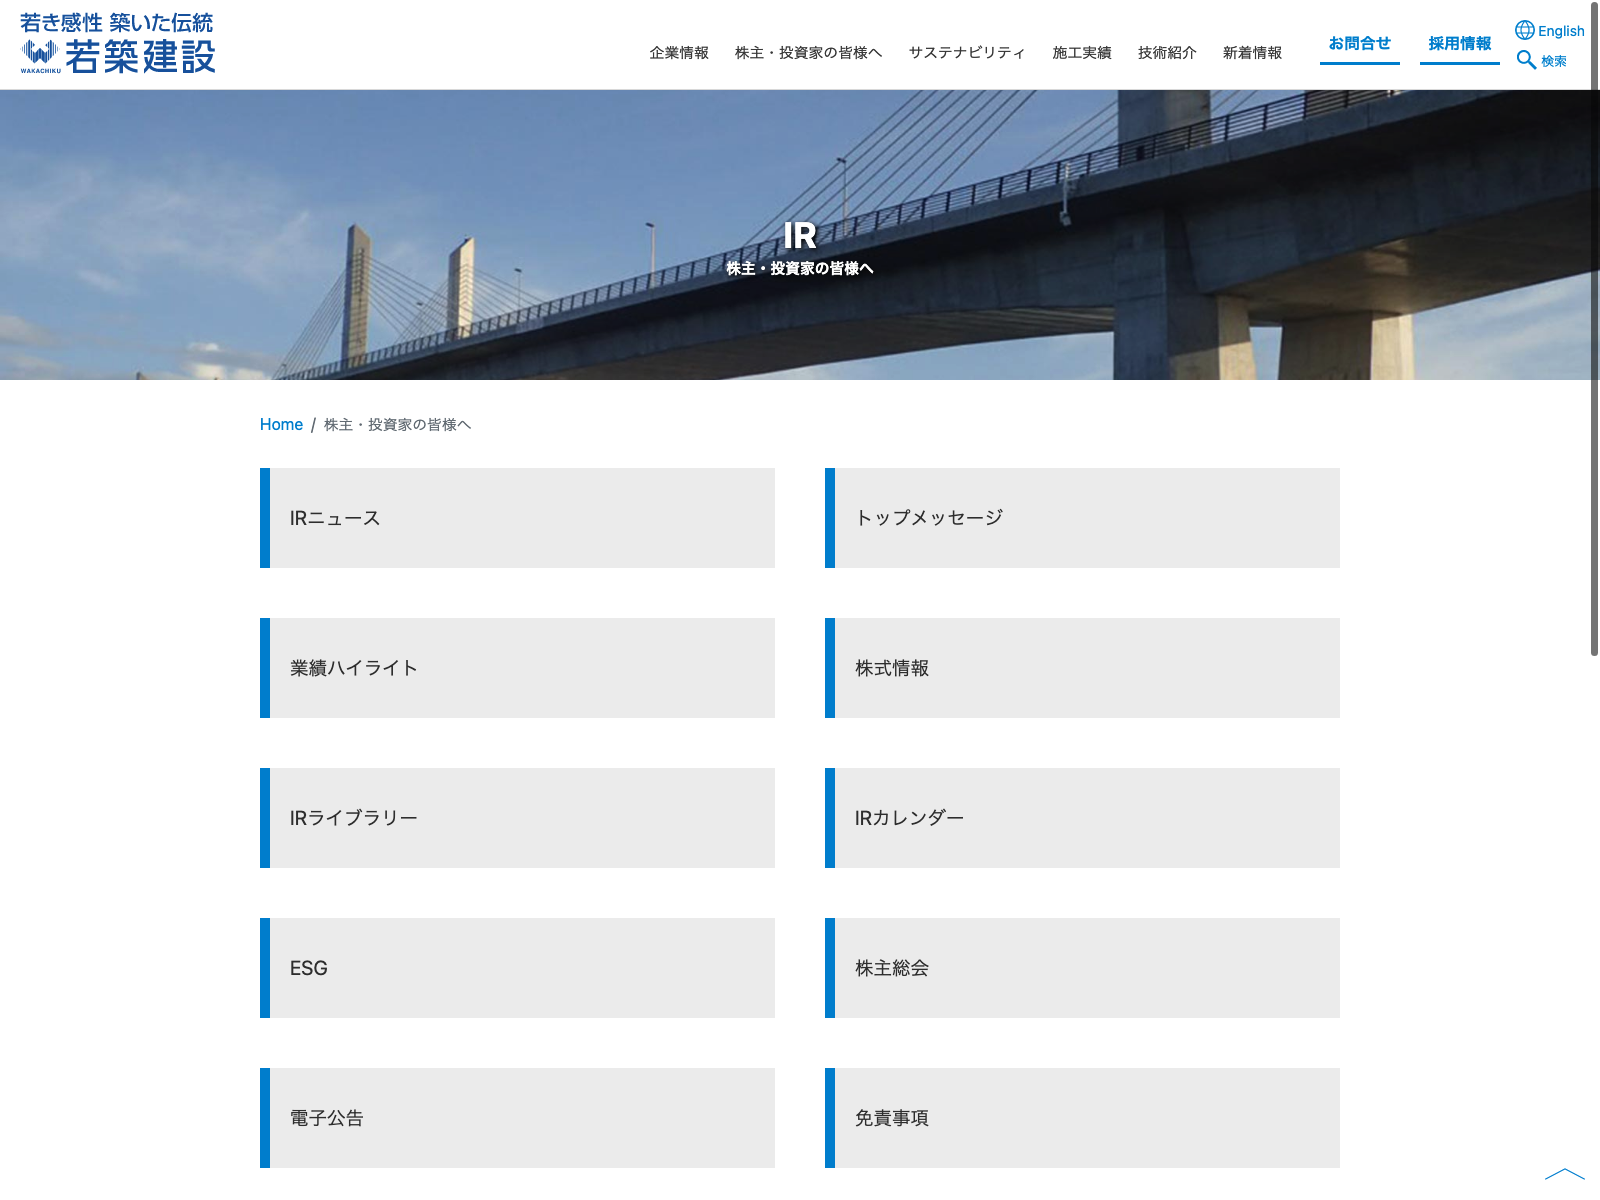The image size is (1600, 1200).
Task: Open 施工実績 from top navigation
Action: tap(1082, 53)
